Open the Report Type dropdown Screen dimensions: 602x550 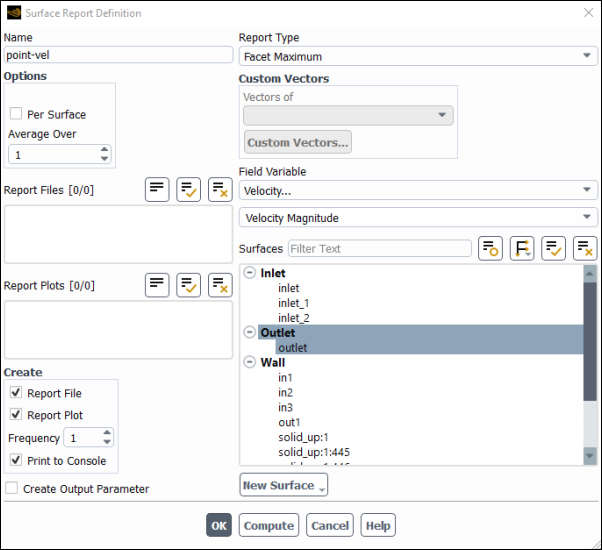[x=417, y=57]
